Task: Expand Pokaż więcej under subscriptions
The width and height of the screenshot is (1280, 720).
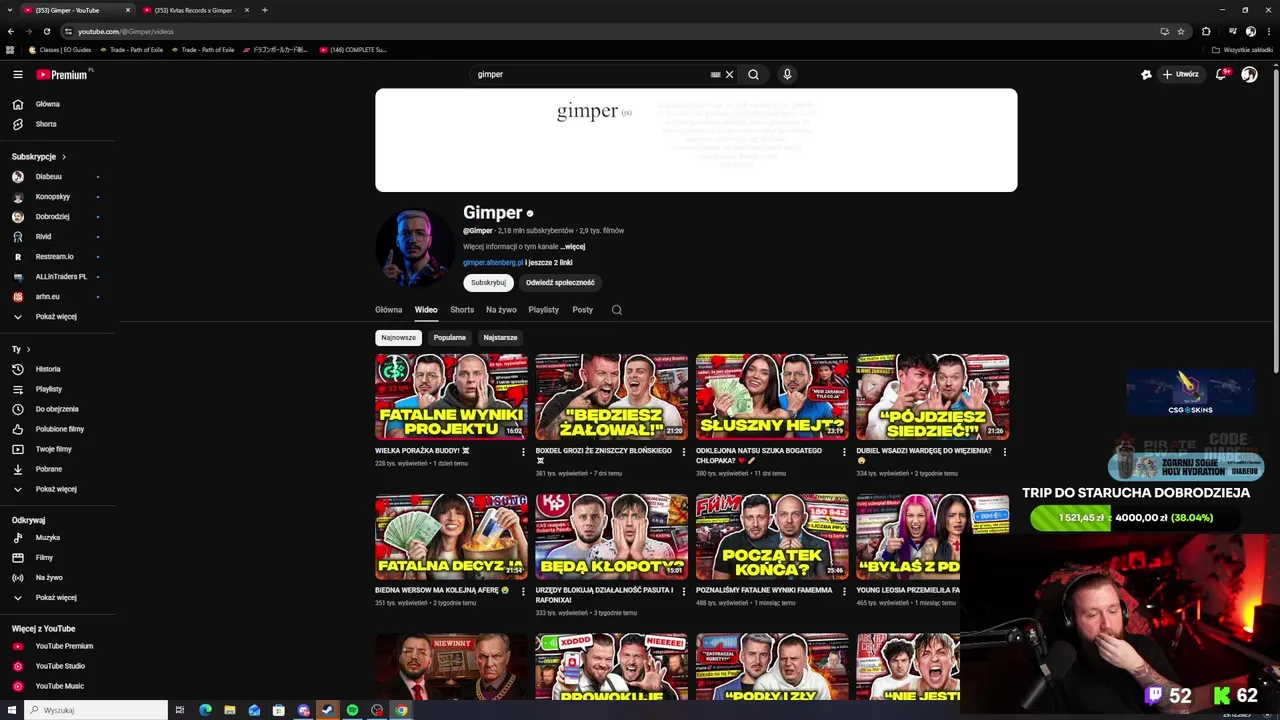Action: click(x=57, y=317)
